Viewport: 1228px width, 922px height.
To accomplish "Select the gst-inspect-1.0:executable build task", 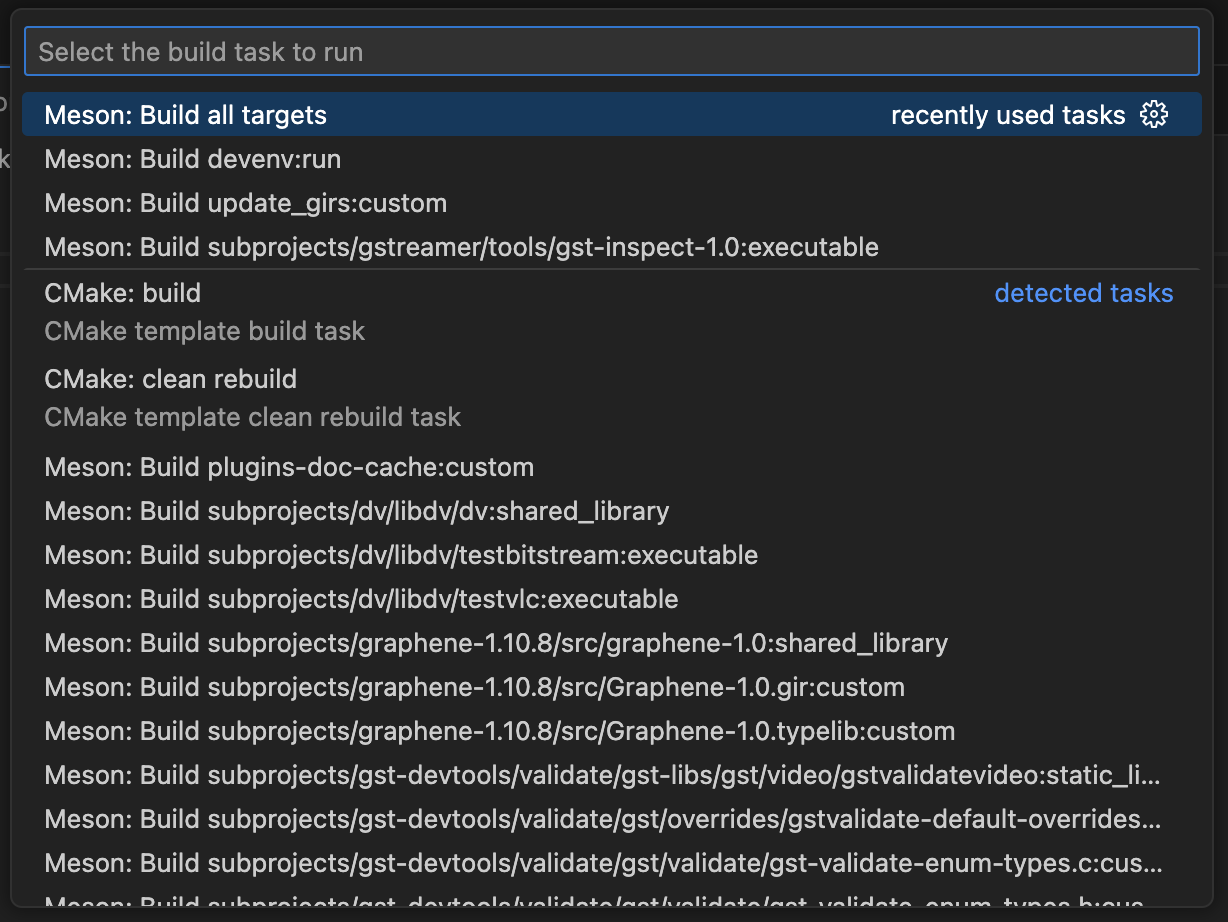I will click(461, 247).
